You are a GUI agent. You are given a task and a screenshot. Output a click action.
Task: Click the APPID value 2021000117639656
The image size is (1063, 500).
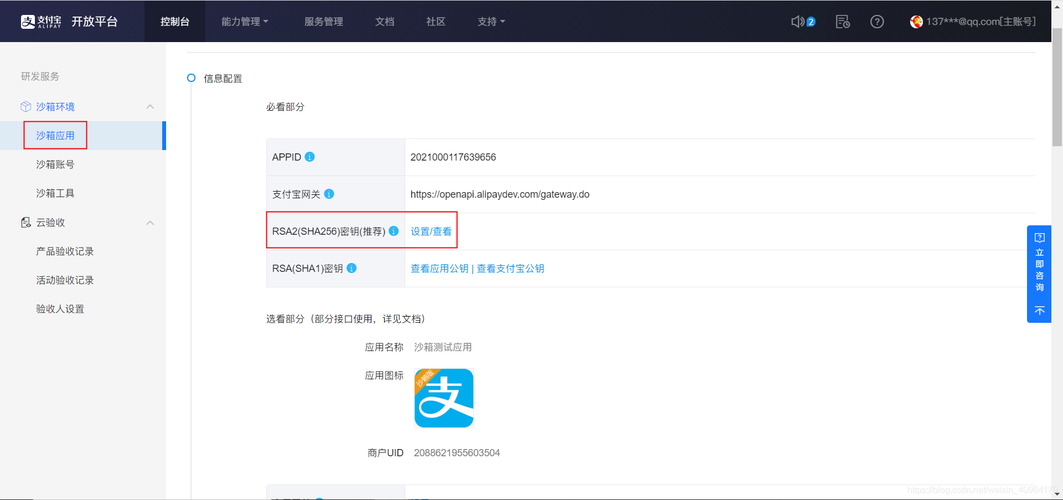pyautogui.click(x=454, y=157)
